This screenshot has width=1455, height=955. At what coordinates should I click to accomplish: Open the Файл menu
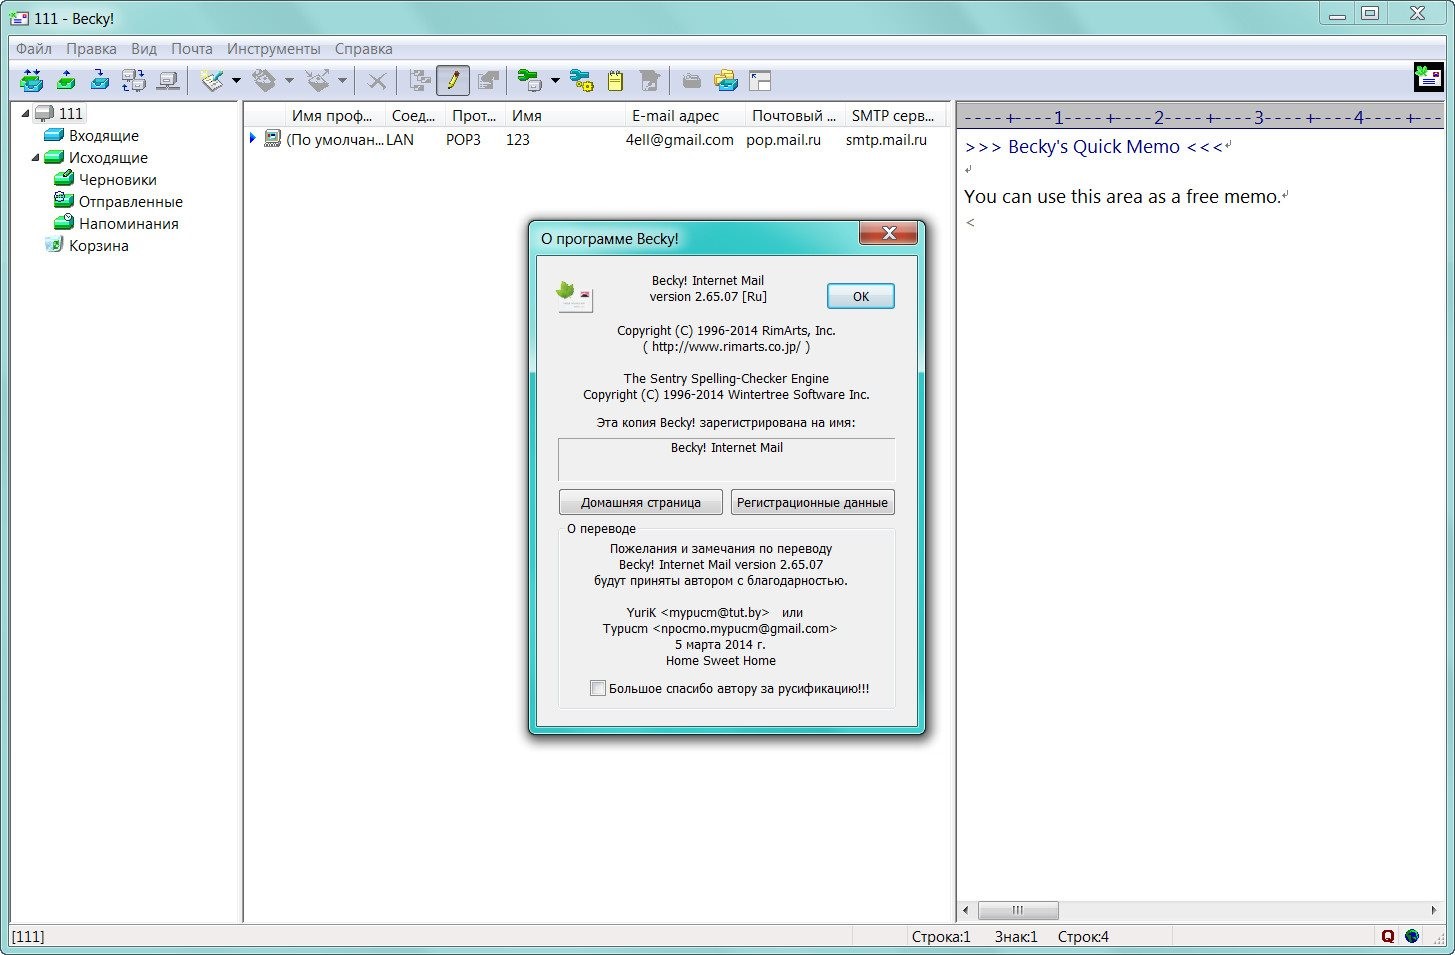tap(34, 48)
